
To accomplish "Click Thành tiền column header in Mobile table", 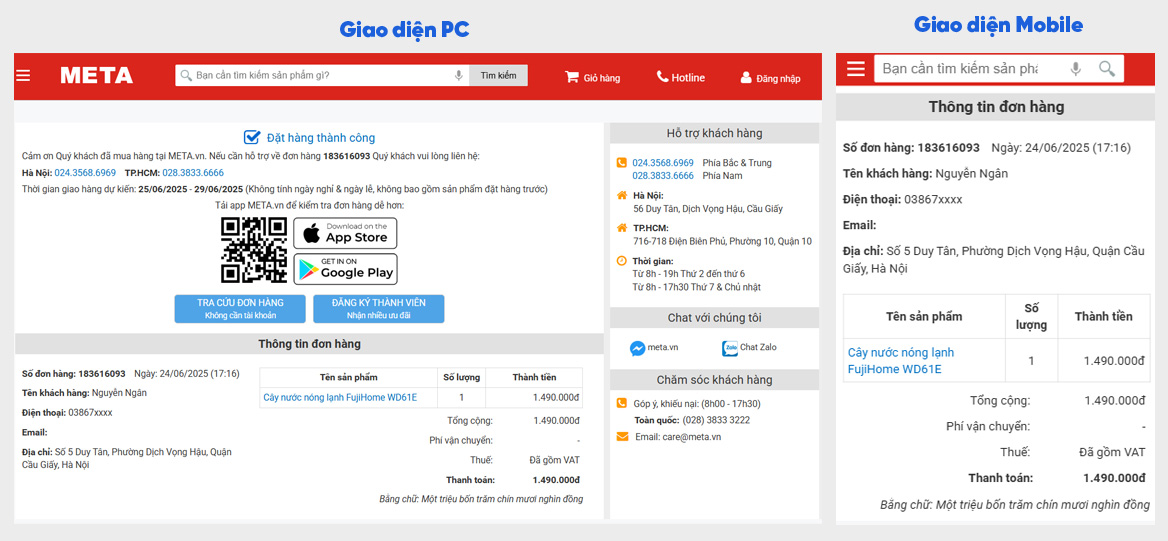I will coord(1103,317).
